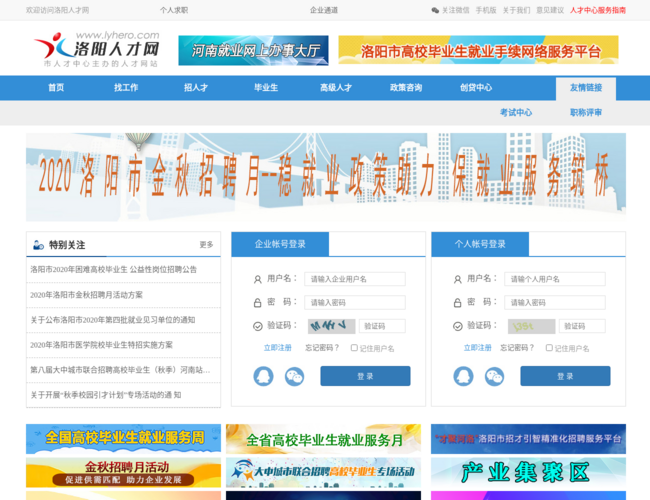Open the 全省高校毕业生就业服务月 banner
The height and width of the screenshot is (500, 650).
pyautogui.click(x=323, y=439)
